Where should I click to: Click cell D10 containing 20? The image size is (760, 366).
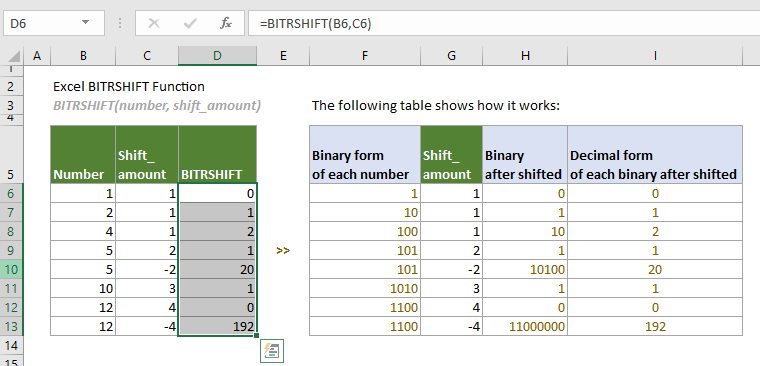click(x=217, y=269)
